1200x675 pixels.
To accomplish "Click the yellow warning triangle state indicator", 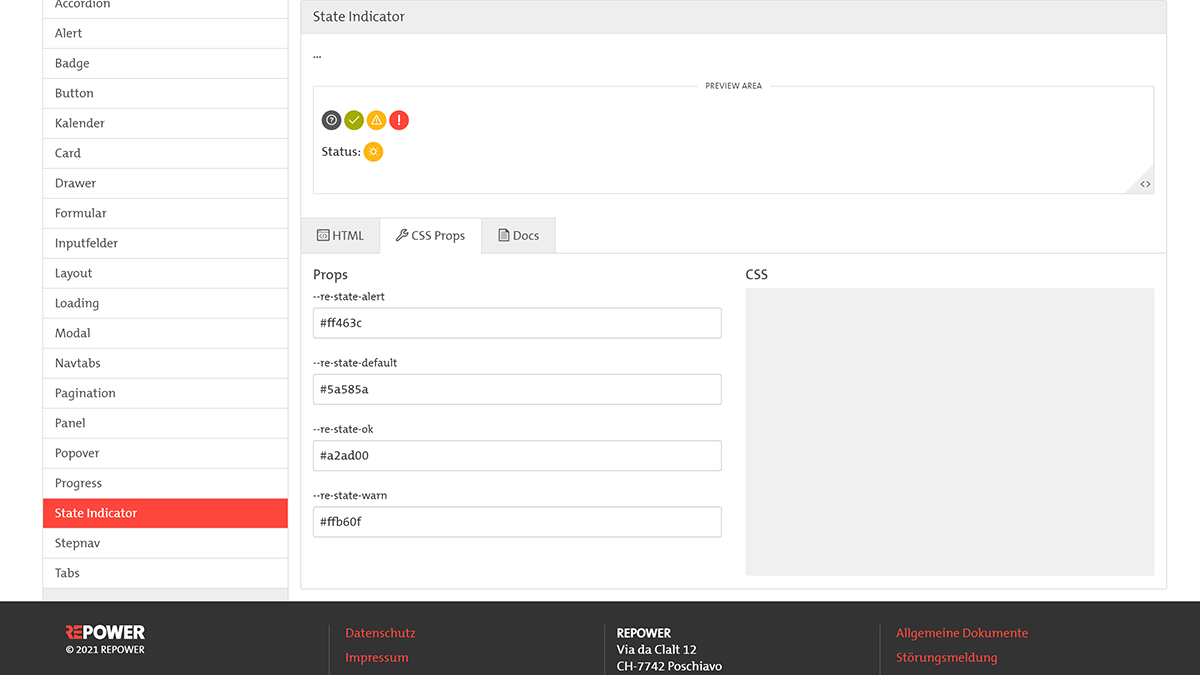I will click(x=376, y=119).
